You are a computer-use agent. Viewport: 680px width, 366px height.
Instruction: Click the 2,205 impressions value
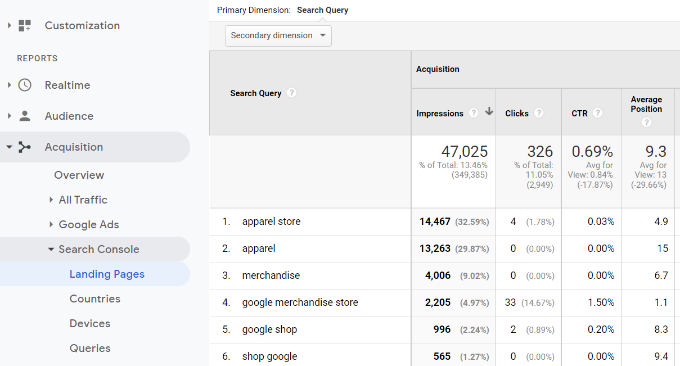(x=438, y=302)
